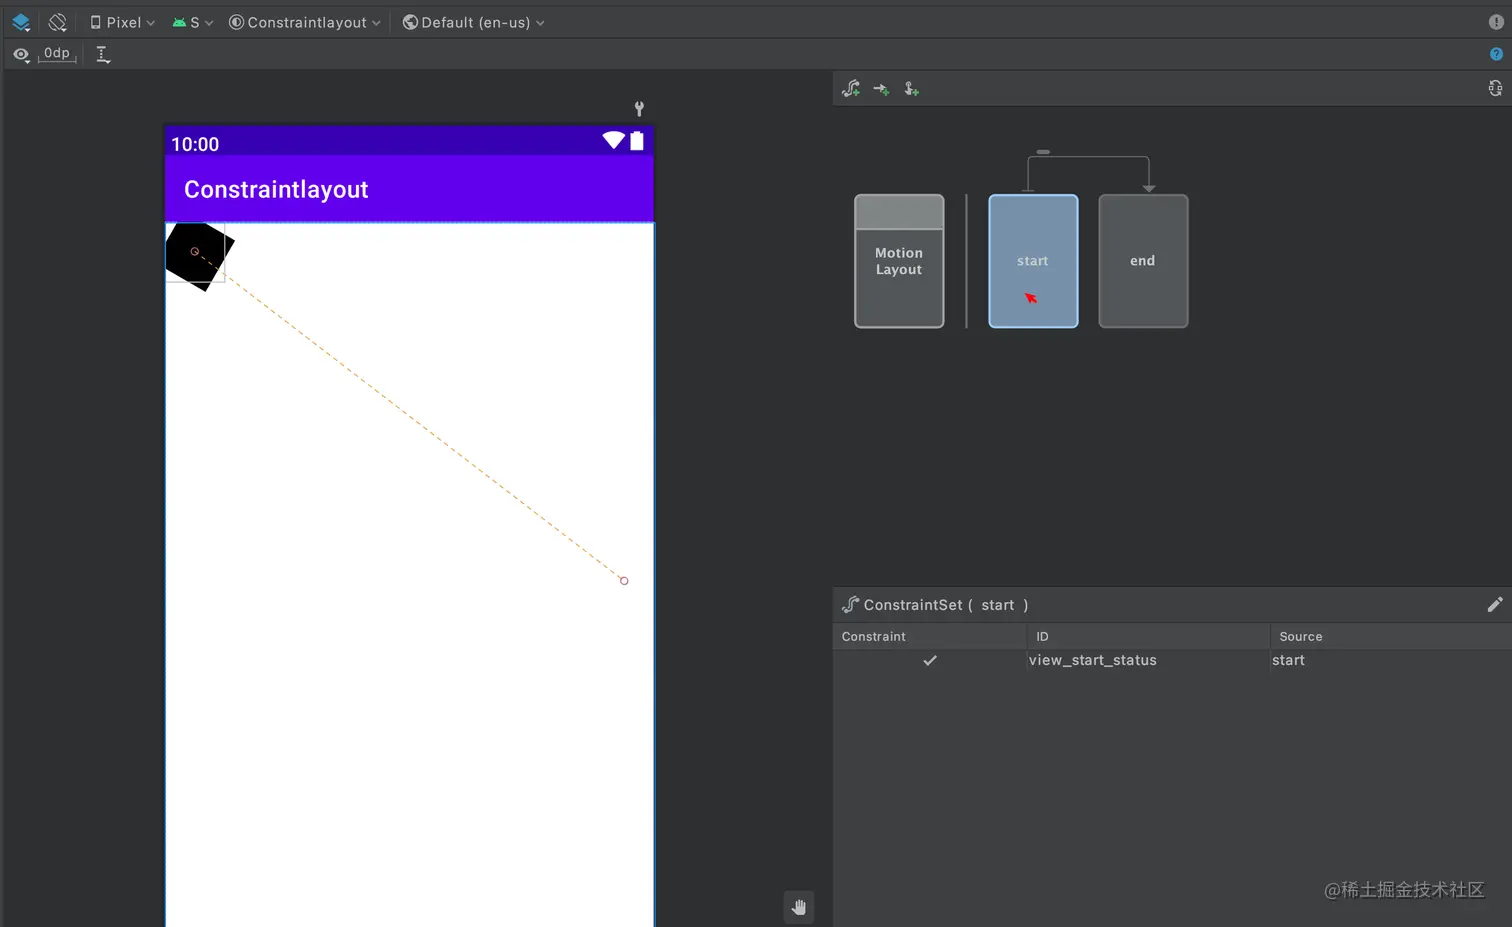This screenshot has width=1512, height=927.
Task: Toggle the view options eye icon
Action: coord(21,55)
